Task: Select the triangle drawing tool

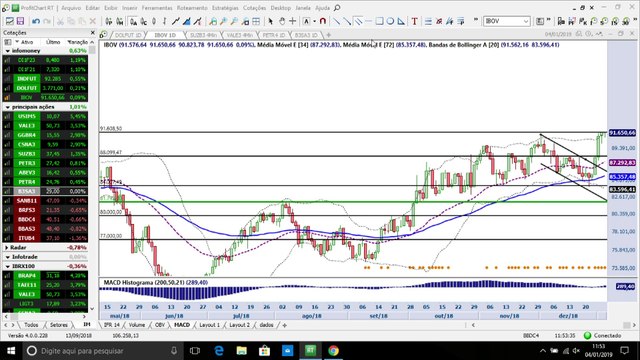Action: pyautogui.click(x=401, y=21)
